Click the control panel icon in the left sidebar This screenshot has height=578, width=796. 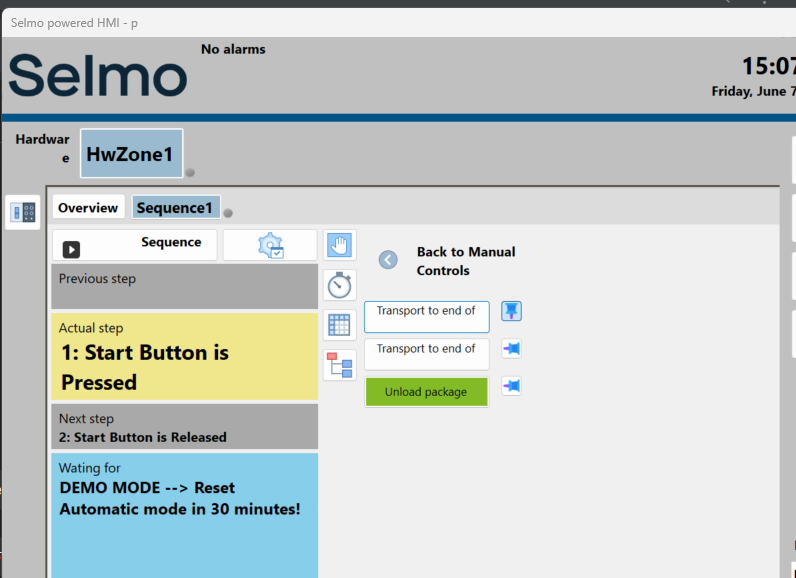click(23, 212)
